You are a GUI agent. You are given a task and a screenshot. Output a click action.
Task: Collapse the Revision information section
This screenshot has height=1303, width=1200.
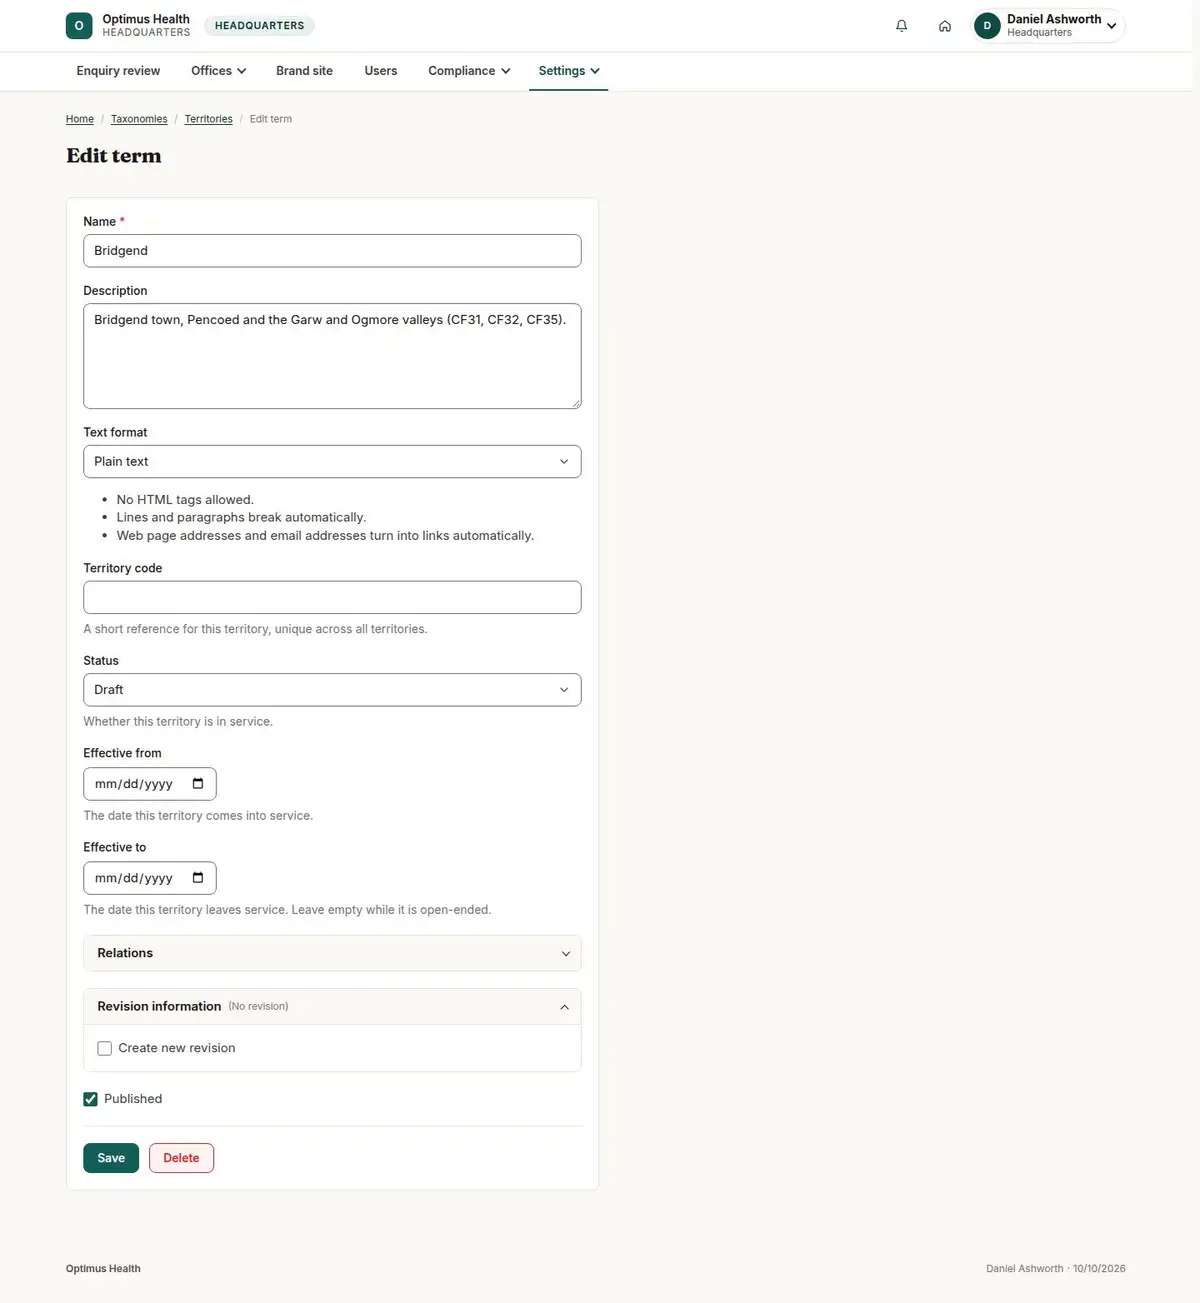point(332,1007)
